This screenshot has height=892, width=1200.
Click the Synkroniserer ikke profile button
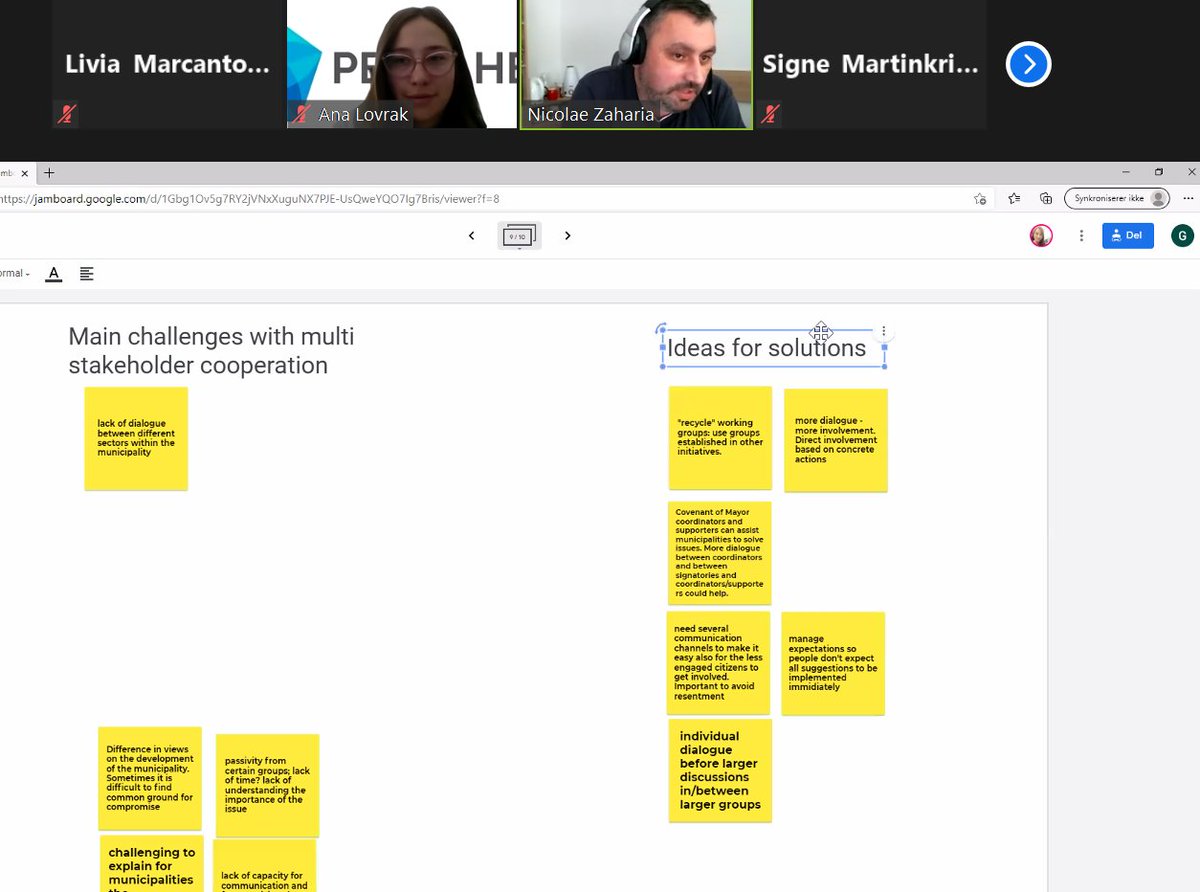tap(1116, 199)
